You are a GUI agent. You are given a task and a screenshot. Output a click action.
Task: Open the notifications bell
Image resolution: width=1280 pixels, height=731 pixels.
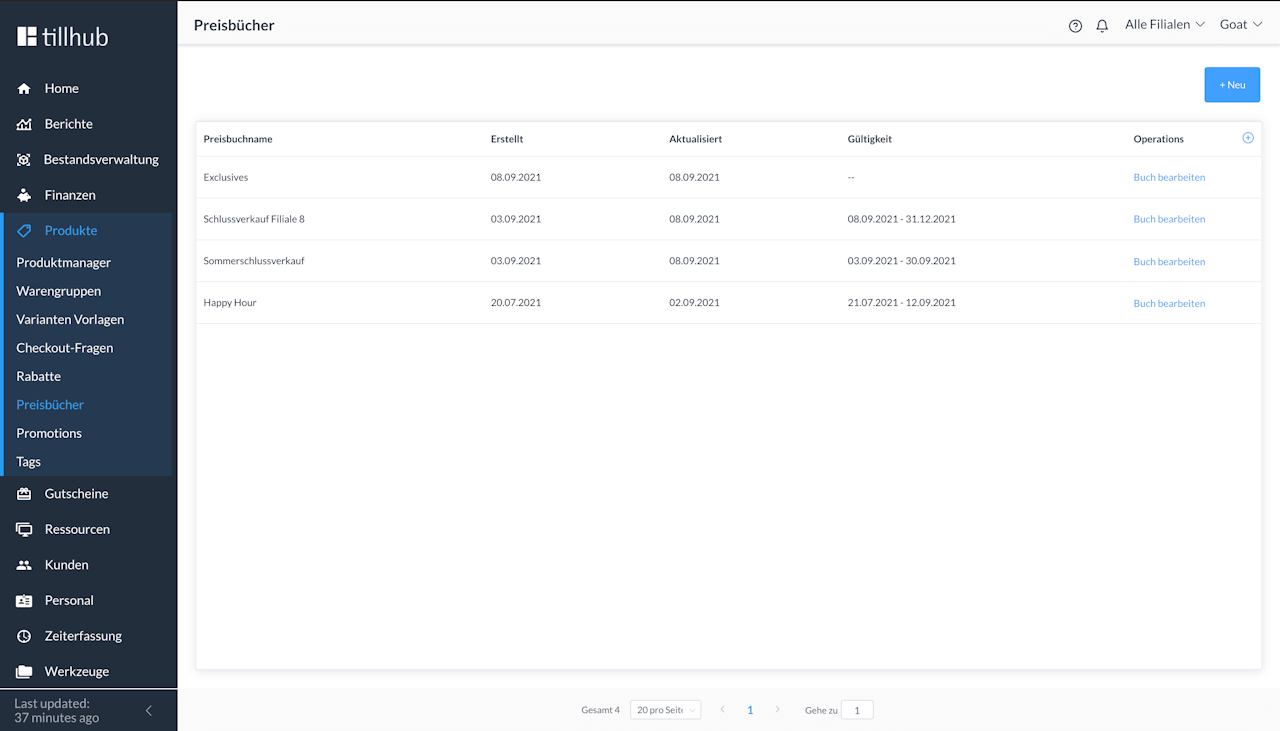[1102, 26]
